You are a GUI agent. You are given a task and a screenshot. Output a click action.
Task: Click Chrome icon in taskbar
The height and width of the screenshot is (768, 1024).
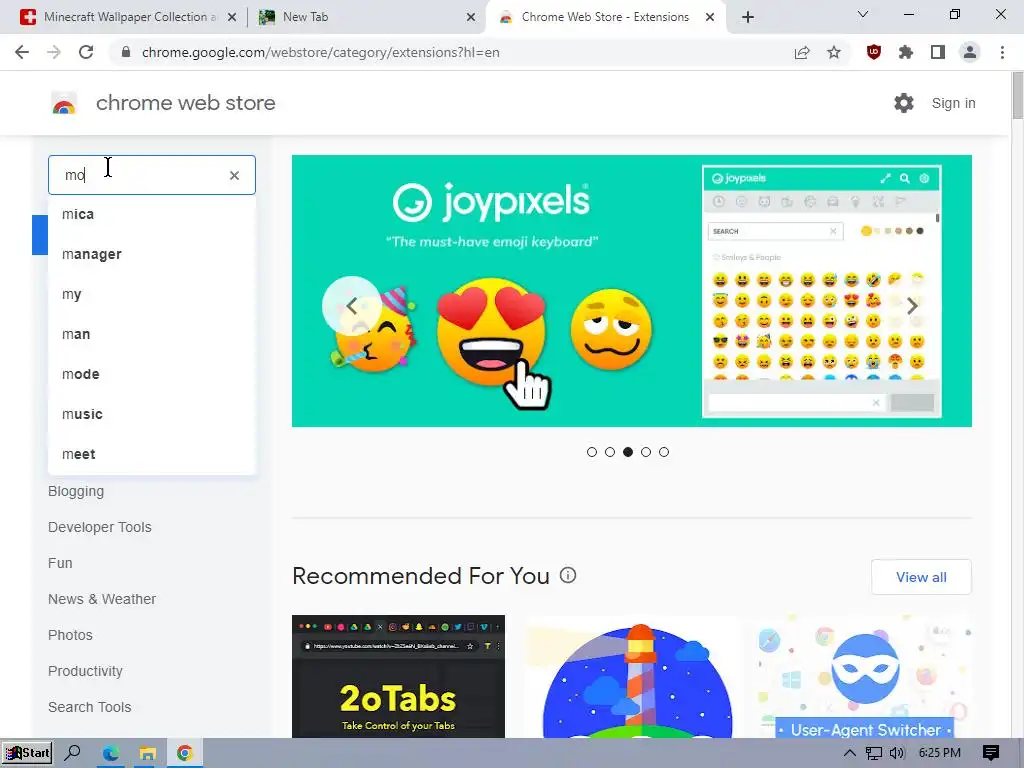pyautogui.click(x=185, y=753)
